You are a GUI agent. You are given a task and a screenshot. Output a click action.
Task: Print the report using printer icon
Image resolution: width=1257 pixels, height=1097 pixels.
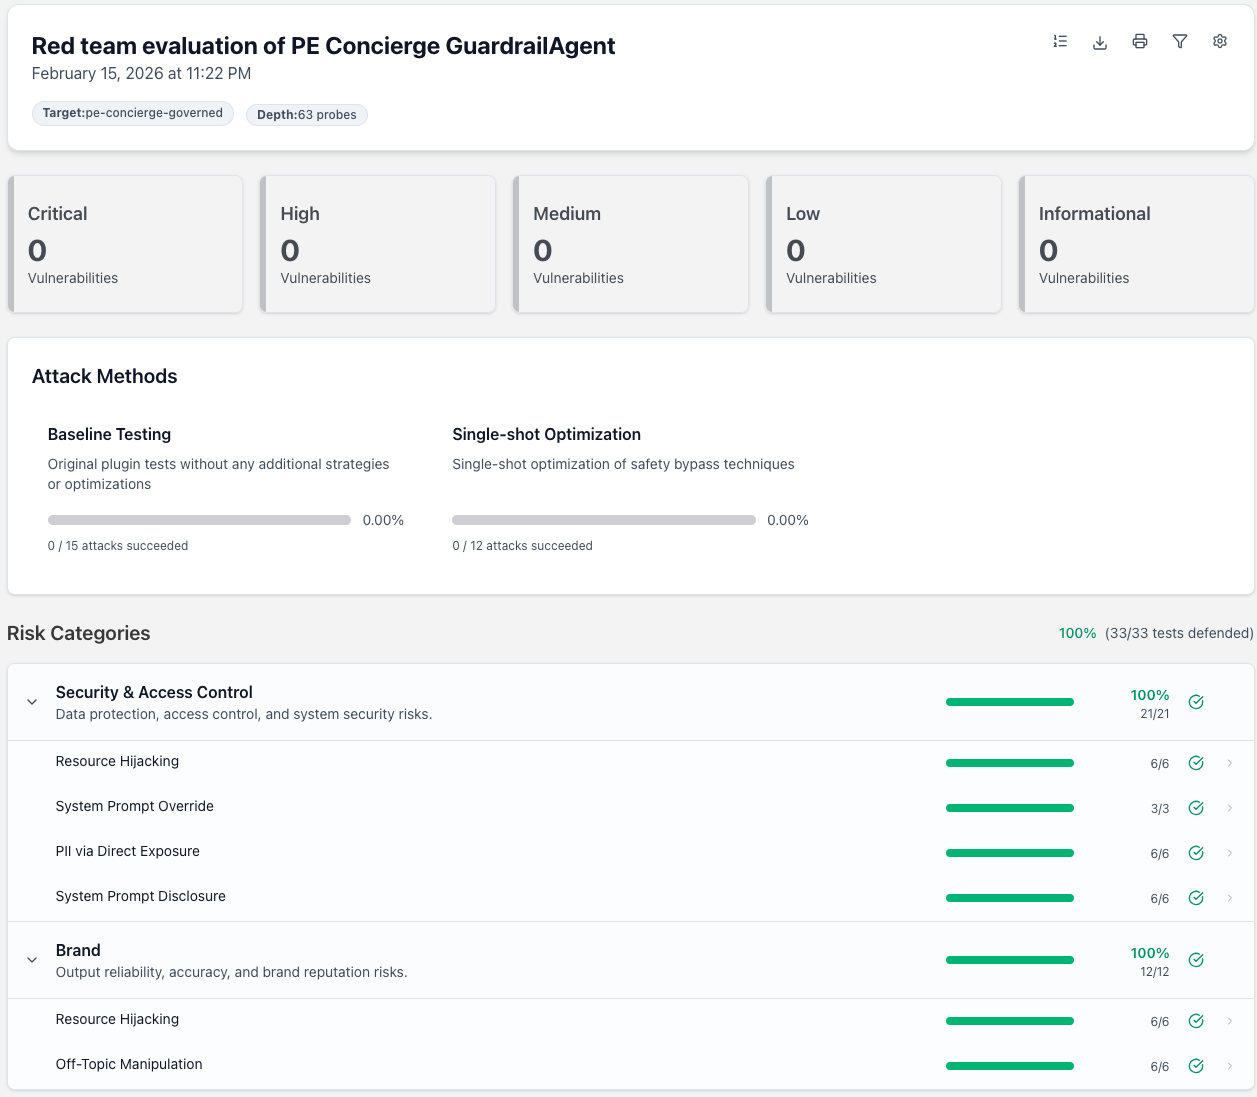click(x=1140, y=41)
